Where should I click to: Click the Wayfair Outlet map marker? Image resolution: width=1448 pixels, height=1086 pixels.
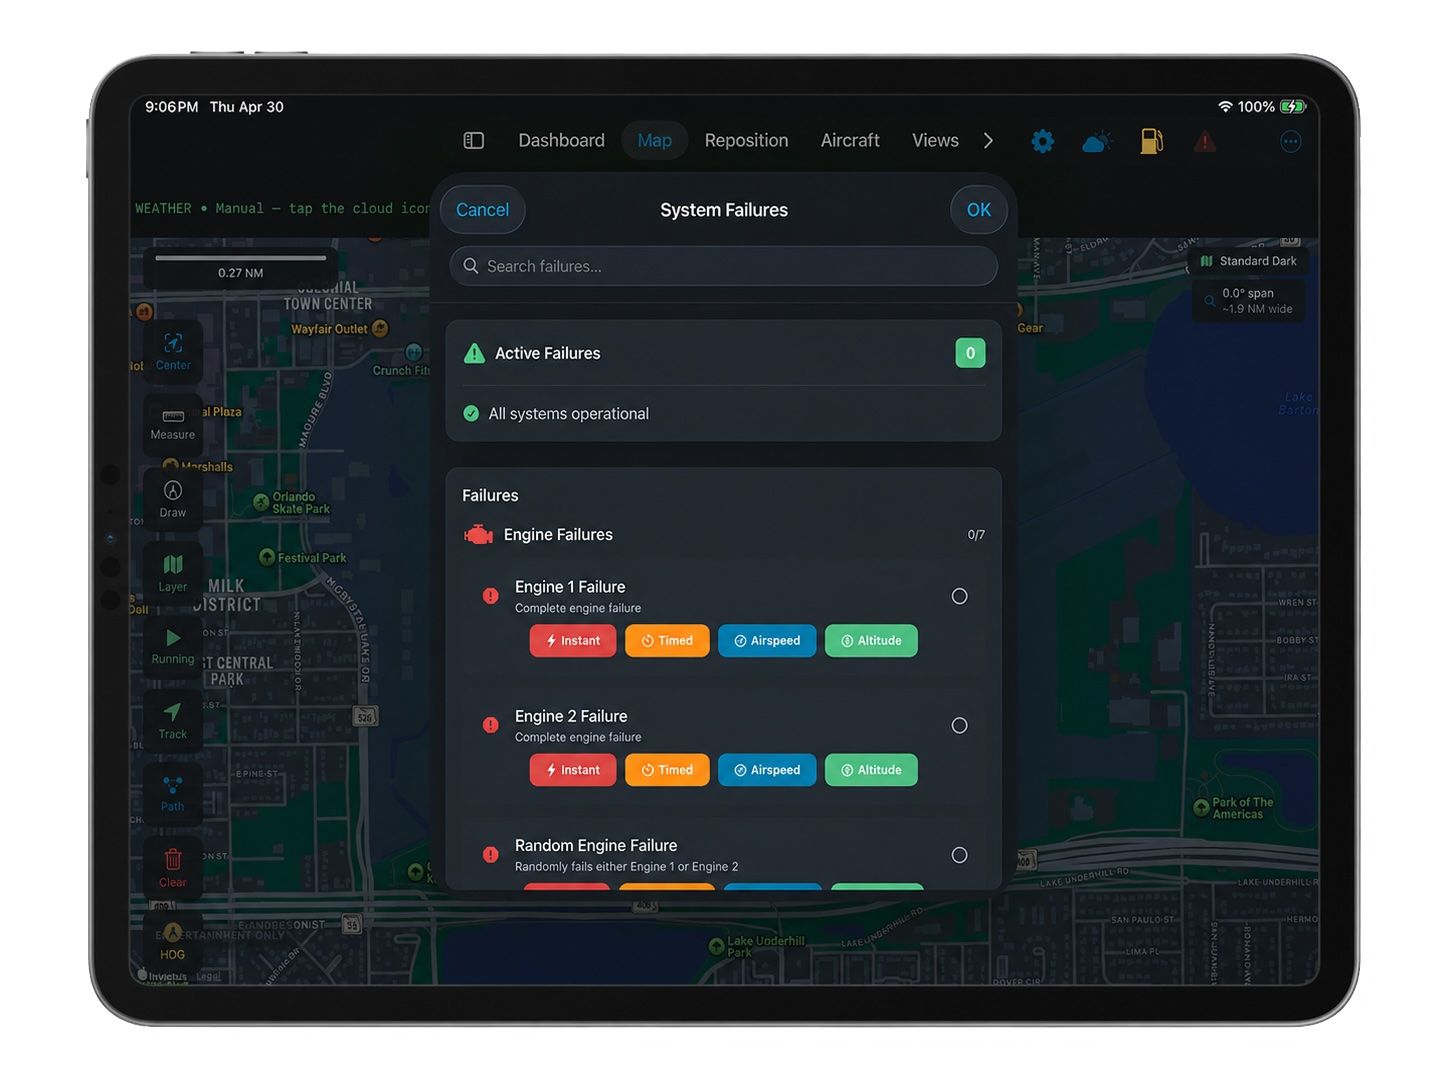click(380, 328)
